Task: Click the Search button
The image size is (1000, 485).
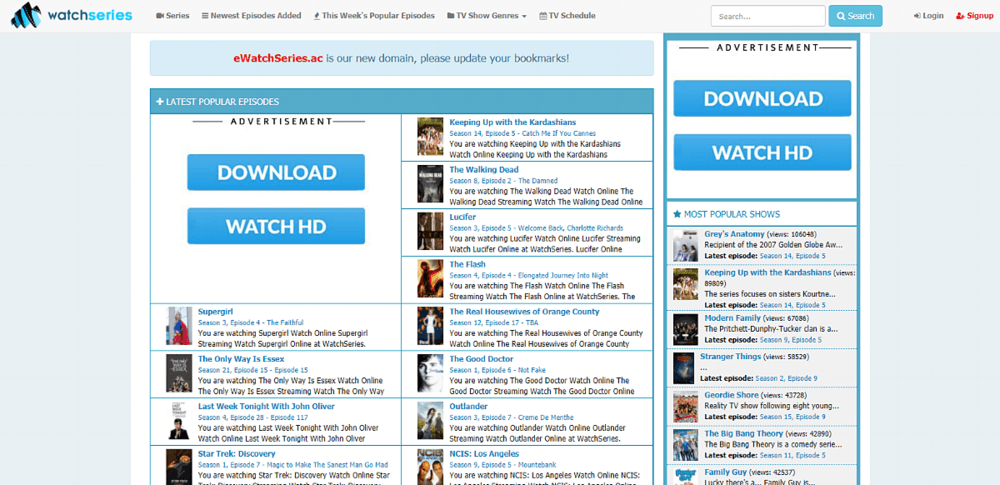Action: click(855, 16)
